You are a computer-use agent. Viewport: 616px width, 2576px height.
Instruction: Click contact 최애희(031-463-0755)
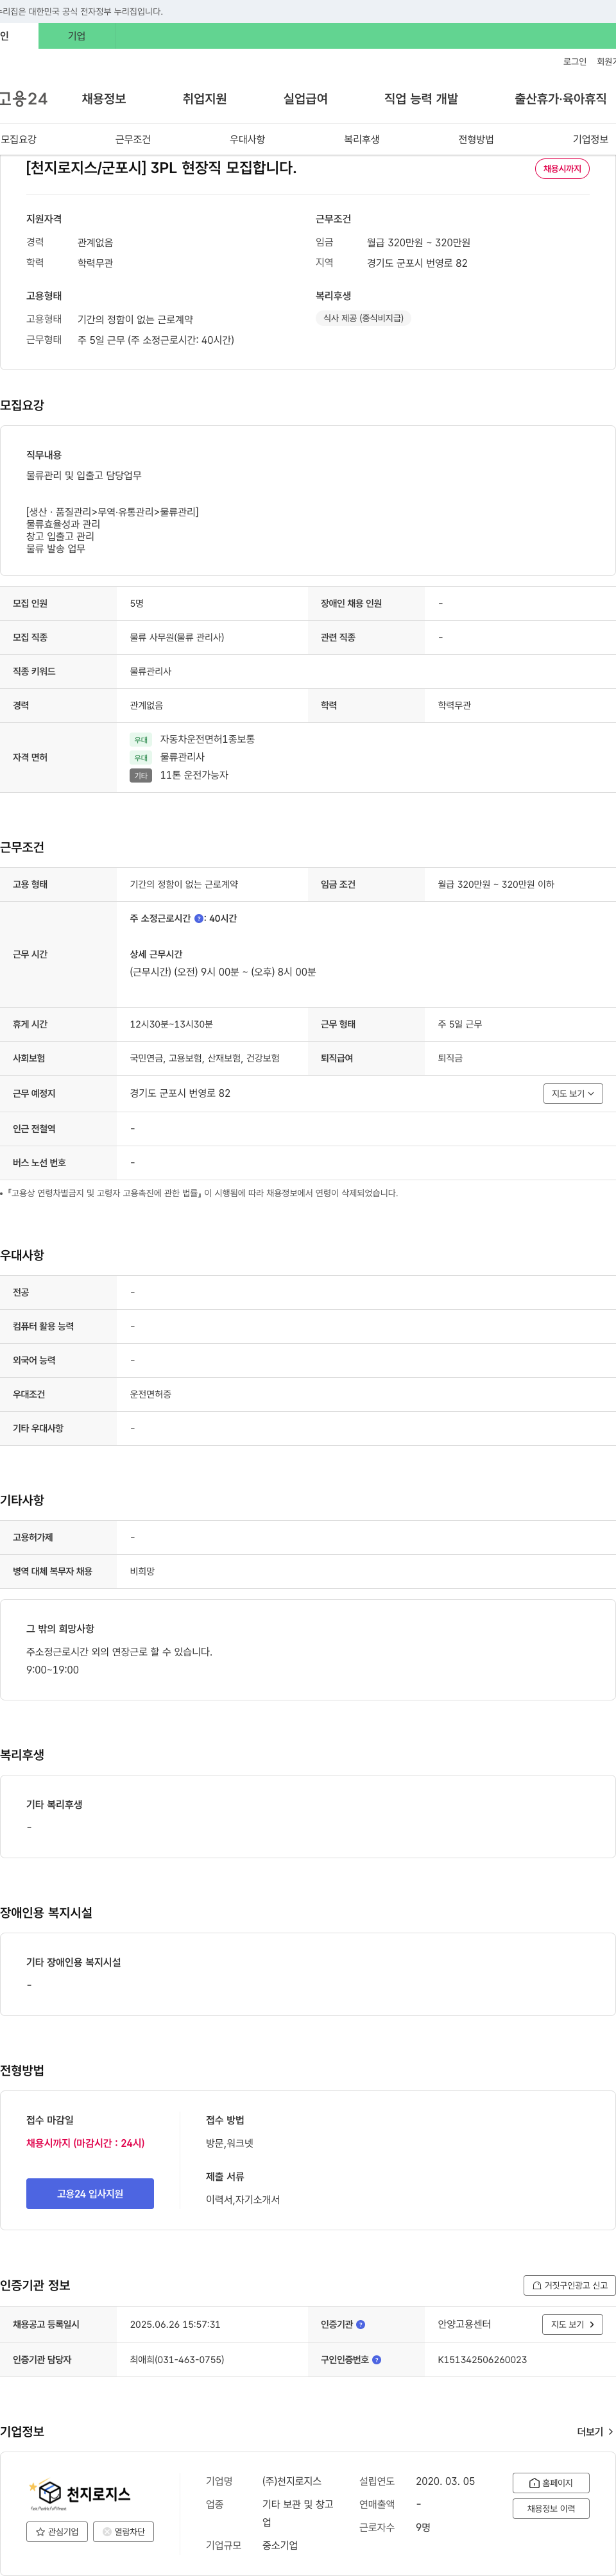177,2359
